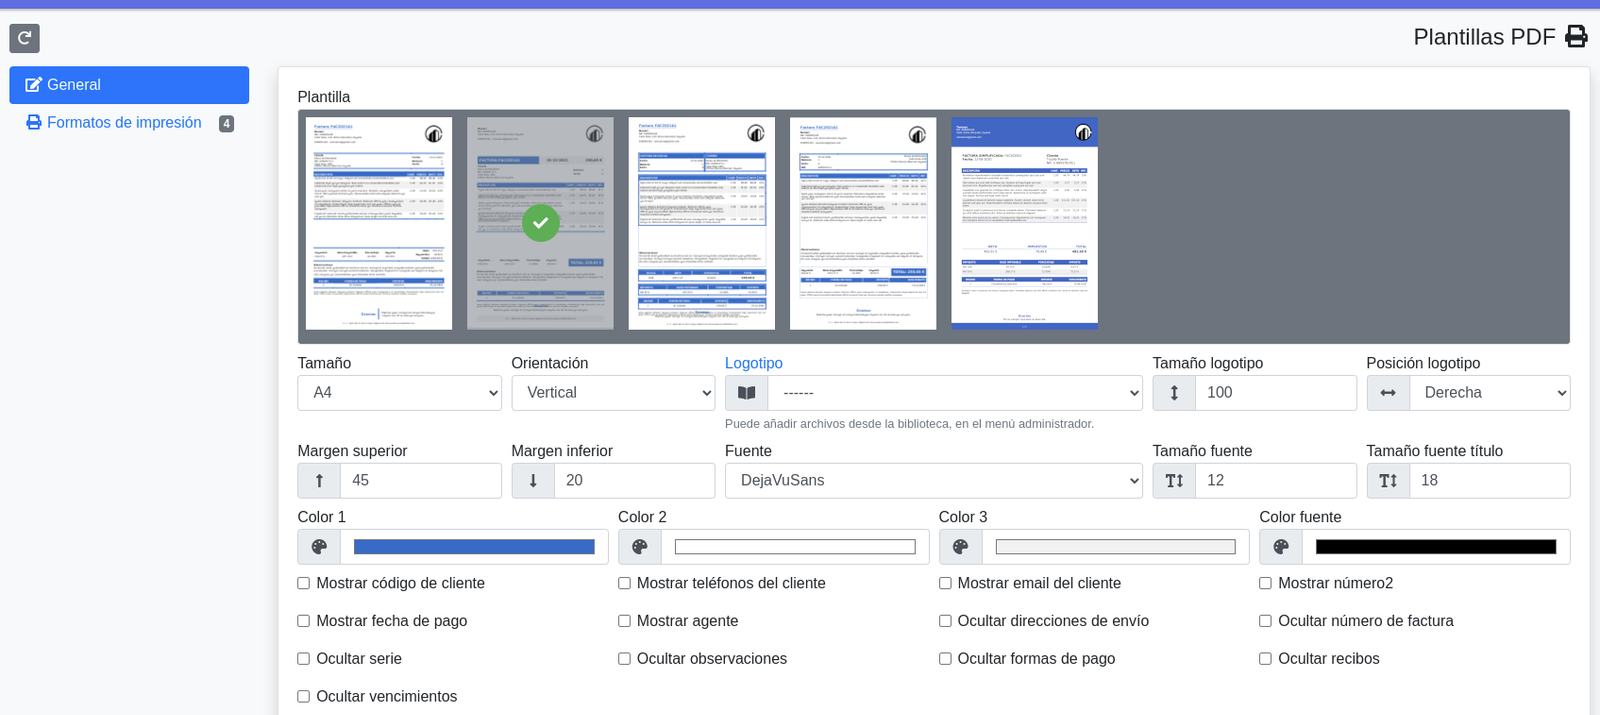Viewport: 1600px width, 715px height.
Task: Toggle Ocultar formas de pago
Action: tap(945, 659)
